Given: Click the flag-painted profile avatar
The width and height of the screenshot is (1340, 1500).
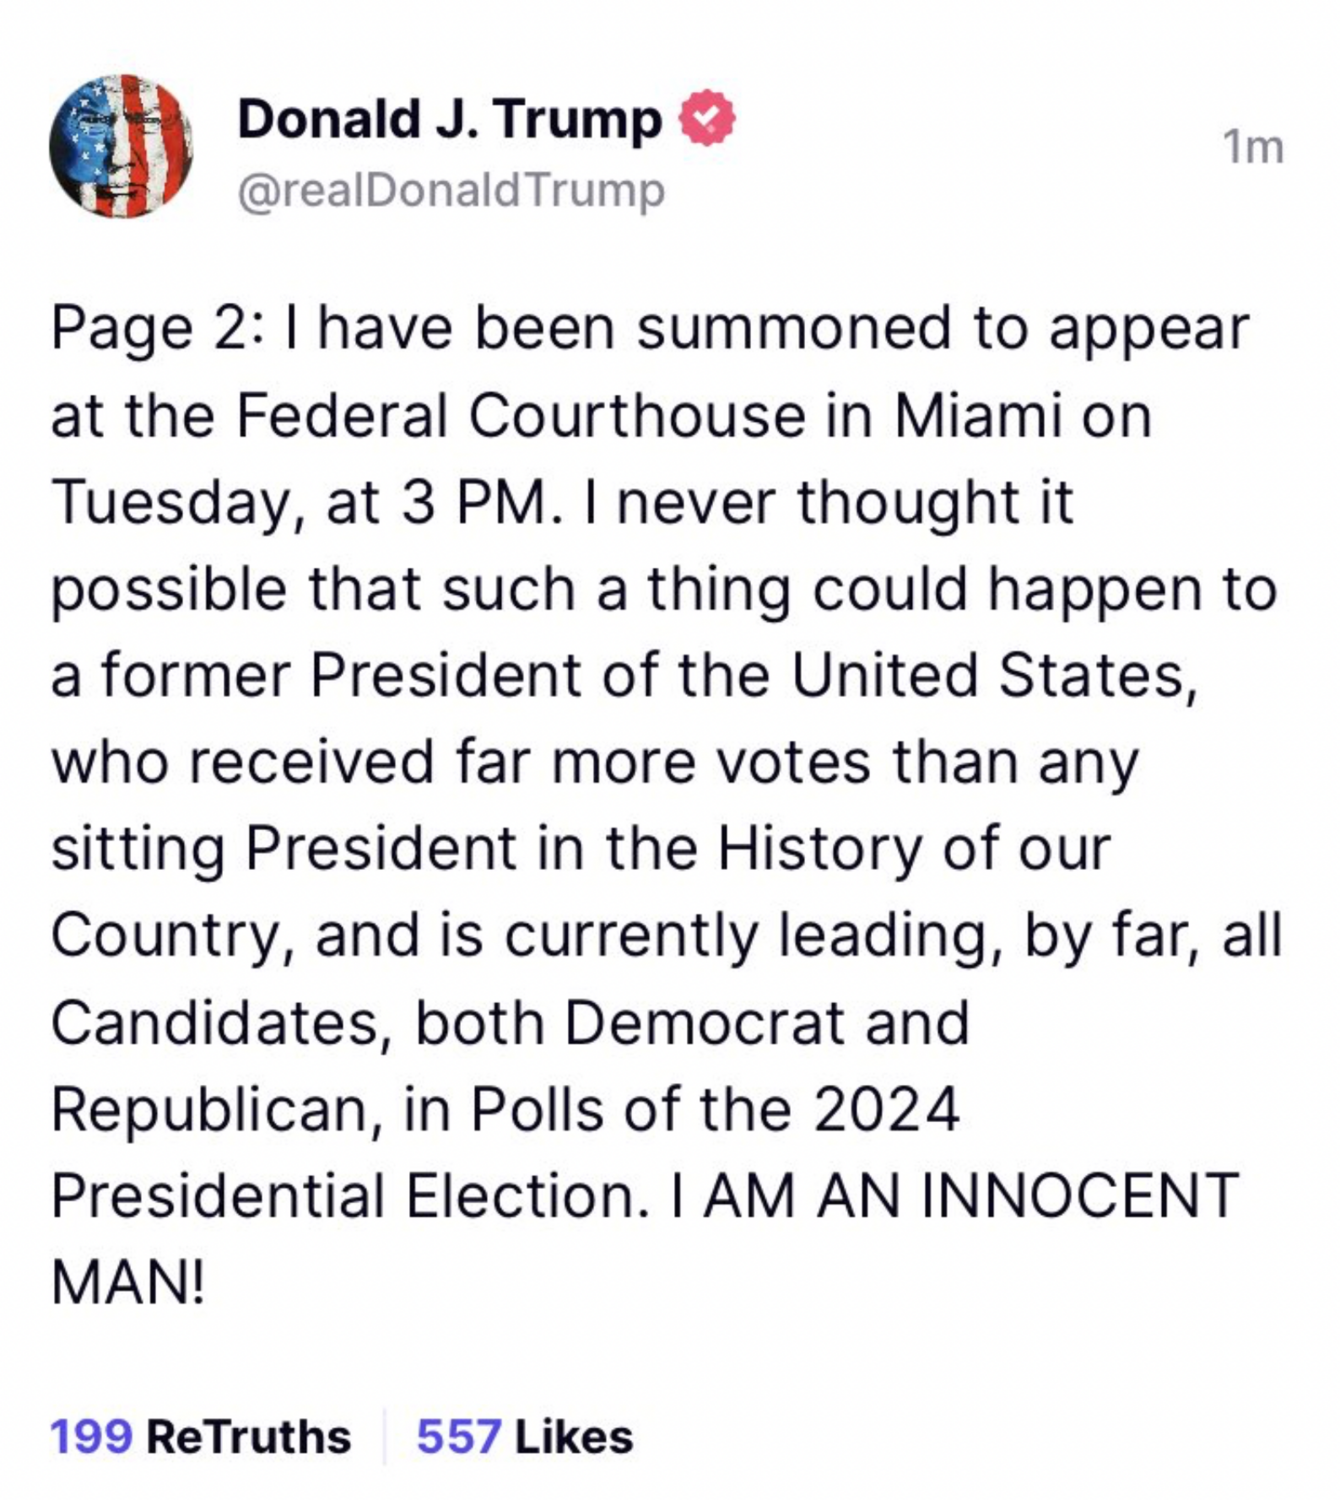Looking at the screenshot, I should coord(121,146).
